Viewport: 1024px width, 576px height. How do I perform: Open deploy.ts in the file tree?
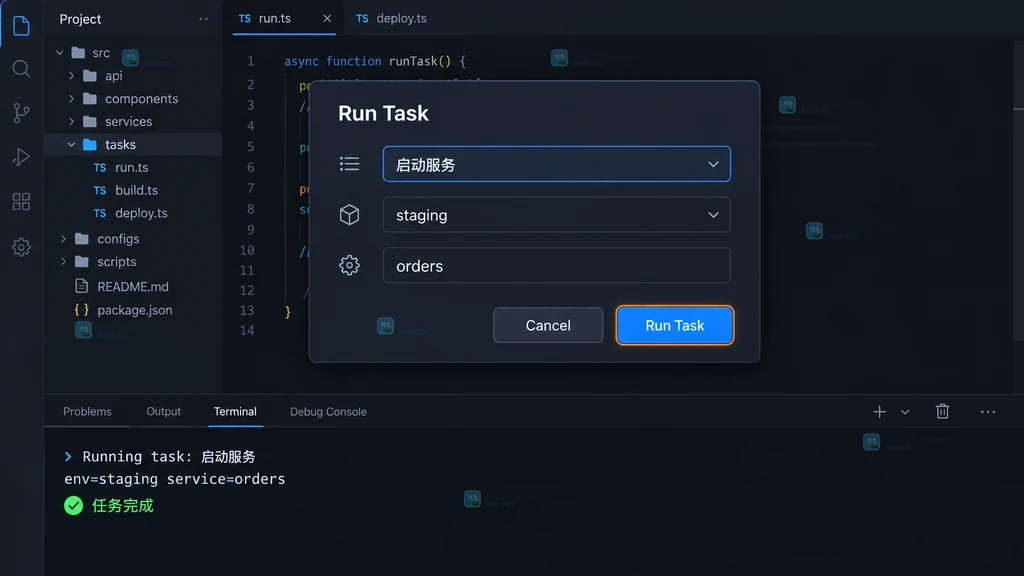[141, 213]
